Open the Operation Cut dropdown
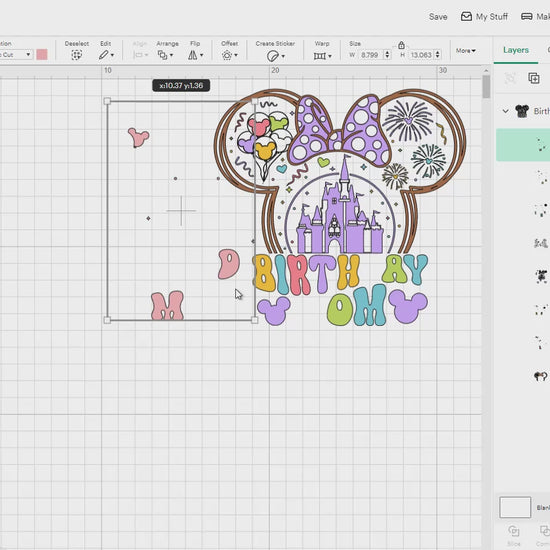The width and height of the screenshot is (550, 550). click(x=16, y=55)
